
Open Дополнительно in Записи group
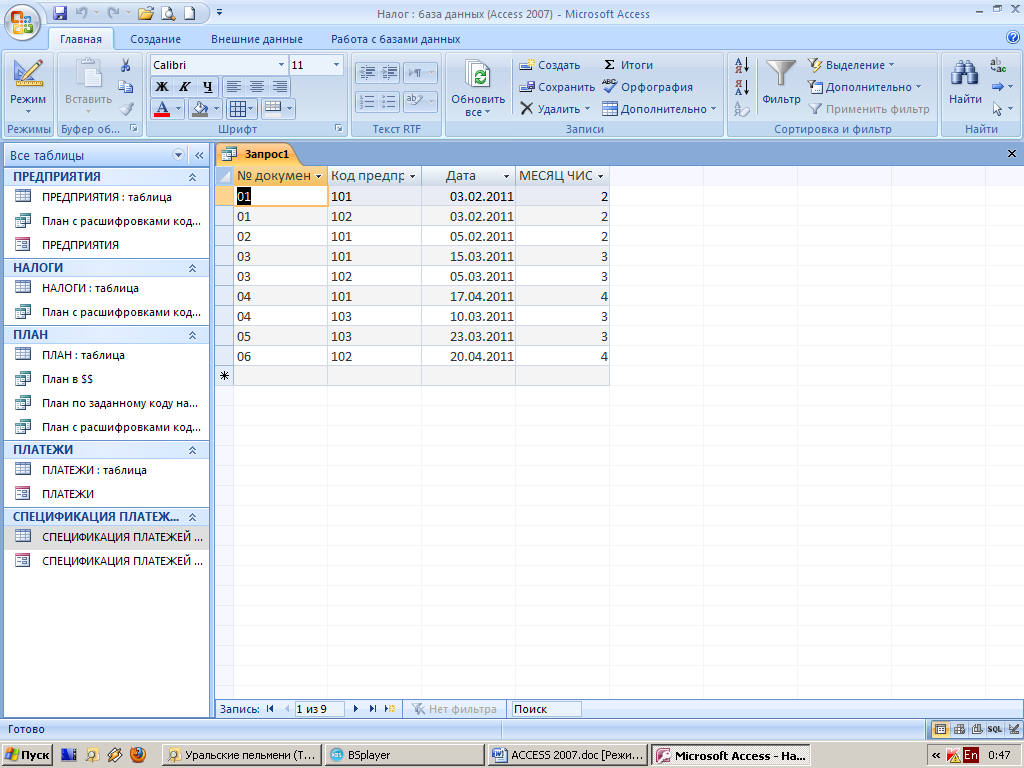click(x=660, y=109)
